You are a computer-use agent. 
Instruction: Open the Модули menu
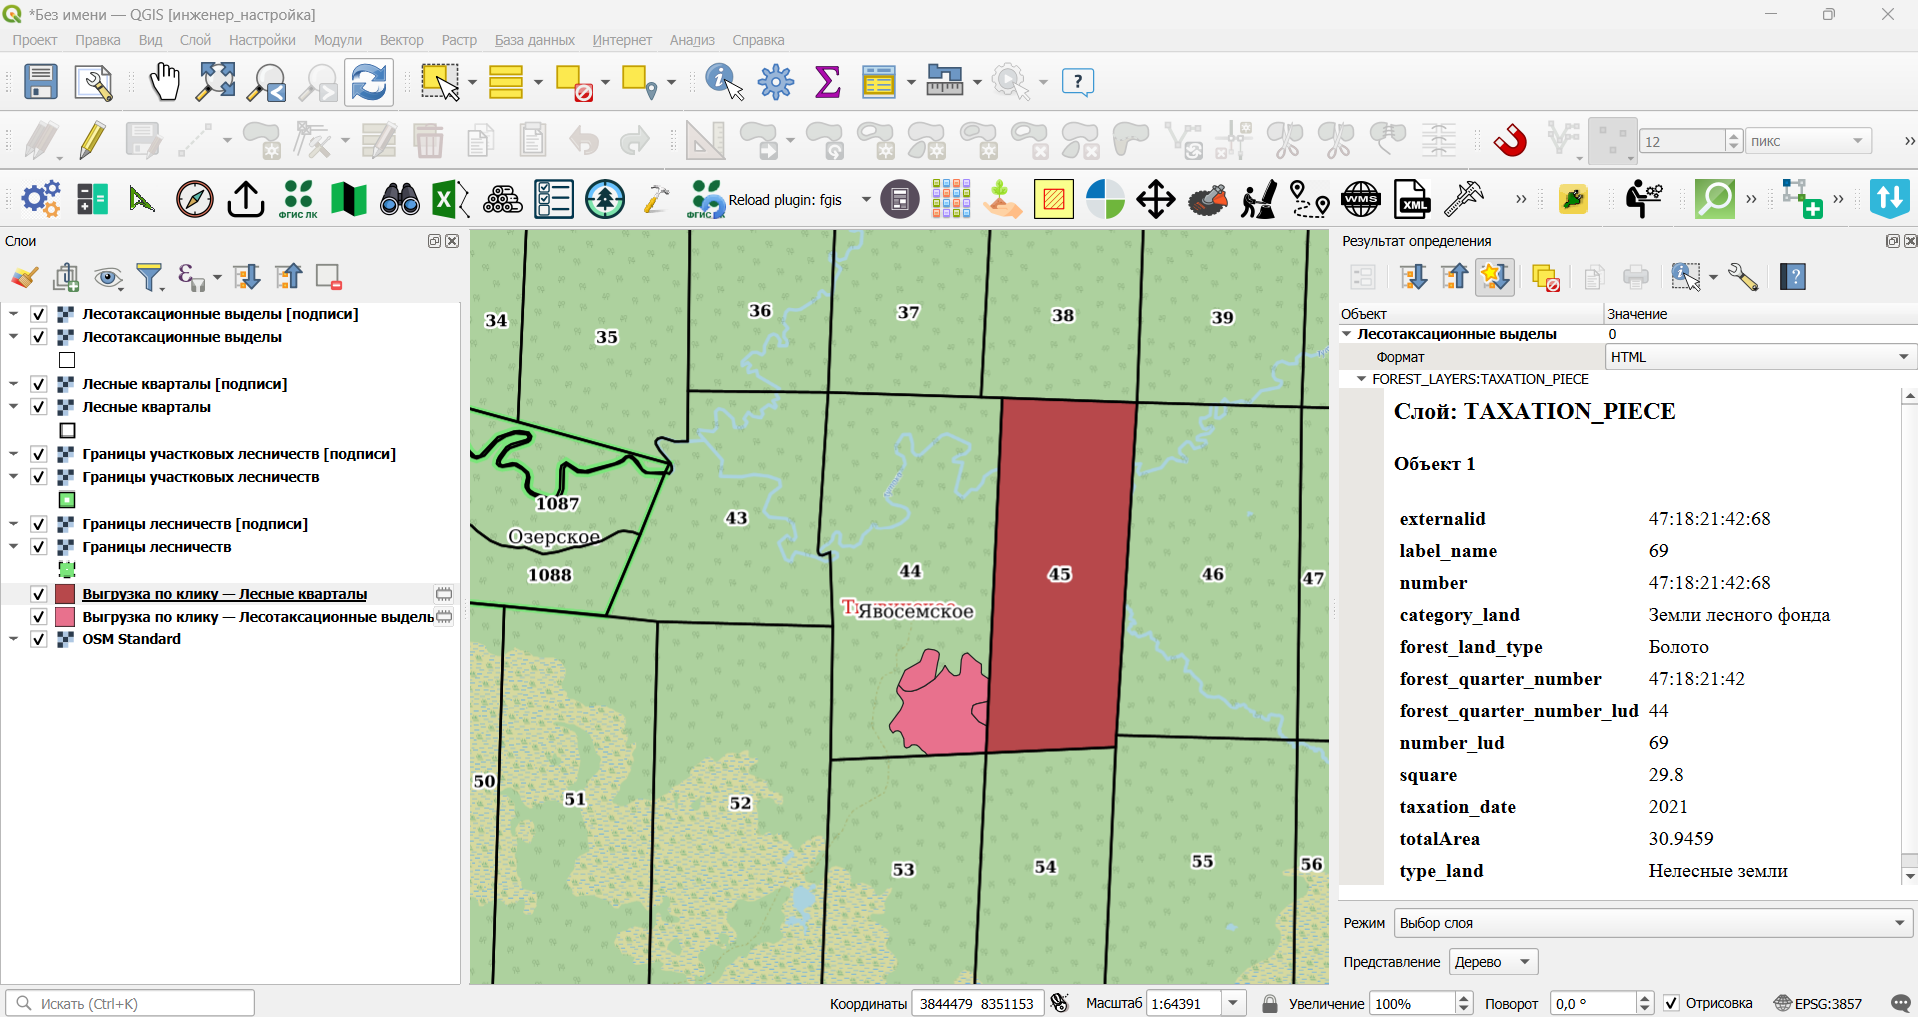coord(338,40)
